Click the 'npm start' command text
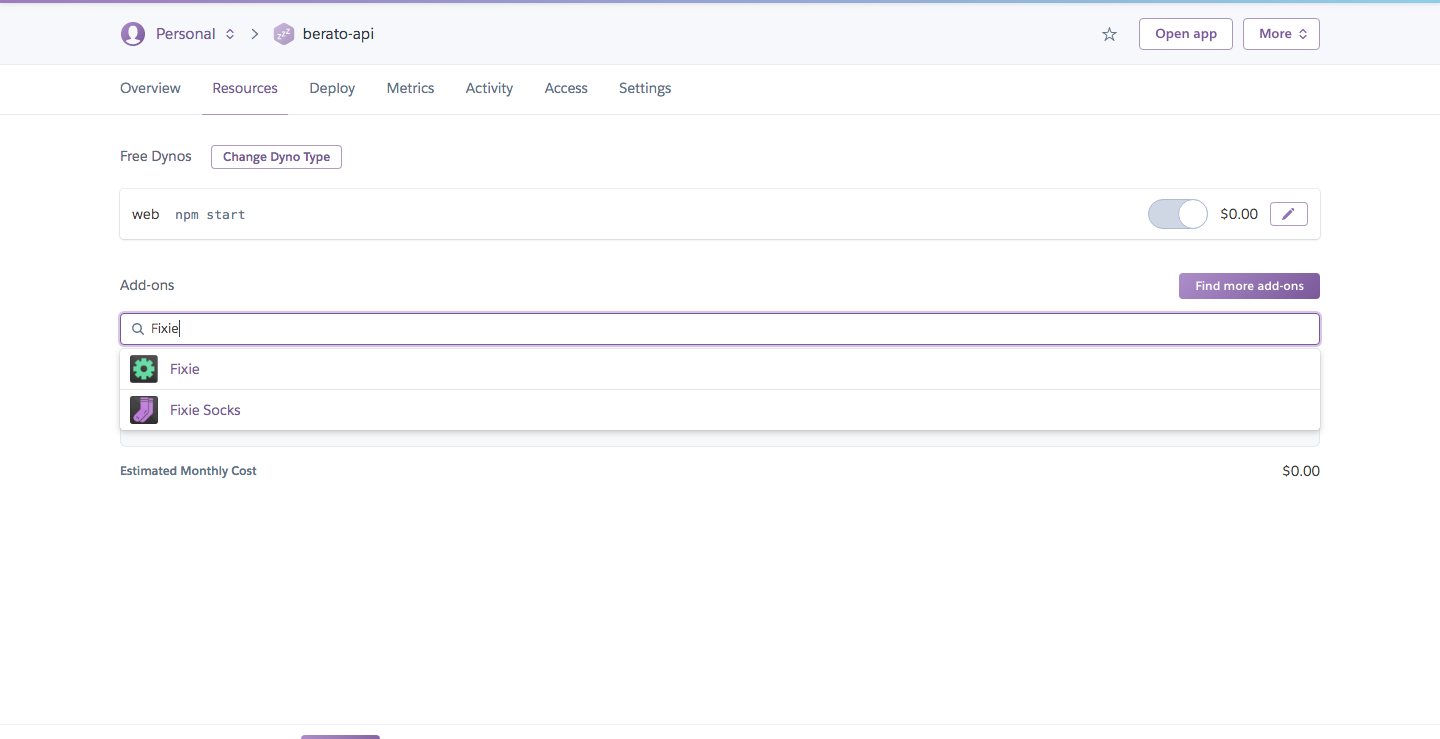1440x739 pixels. [210, 214]
